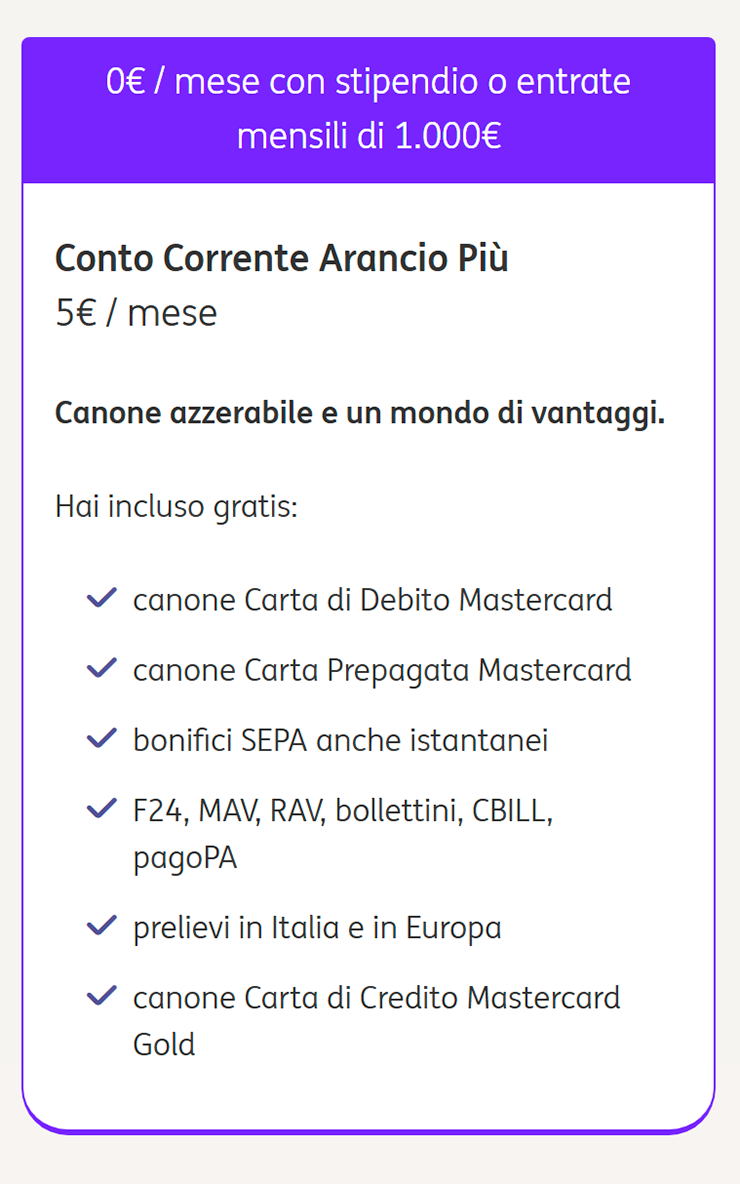Click mensili di 1.000€ in purple header
Viewport: 740px width, 1184px height.
(368, 137)
